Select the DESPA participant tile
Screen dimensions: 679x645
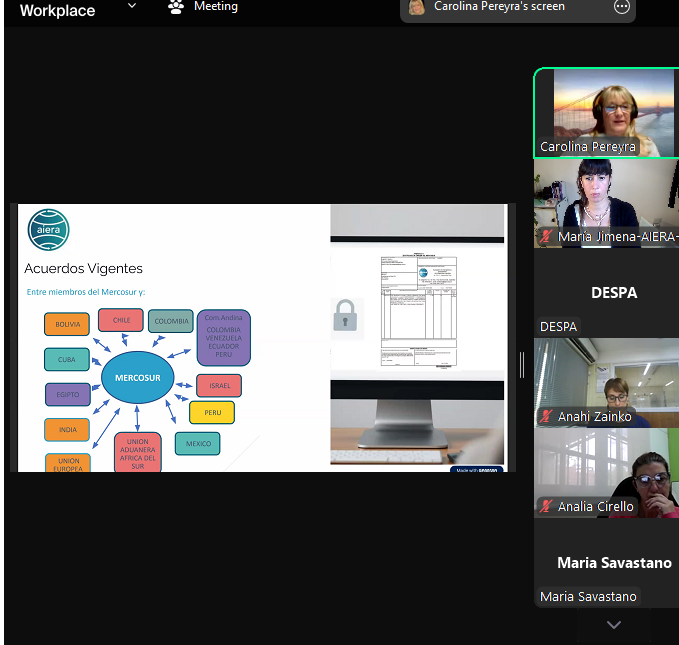coord(607,293)
